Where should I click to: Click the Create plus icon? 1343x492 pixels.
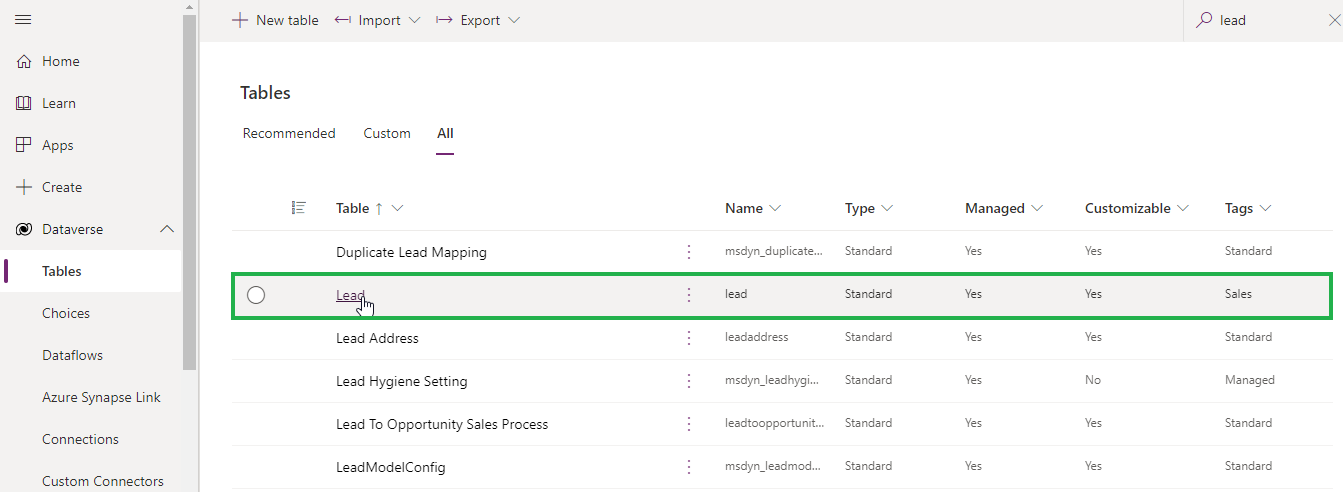[x=24, y=187]
